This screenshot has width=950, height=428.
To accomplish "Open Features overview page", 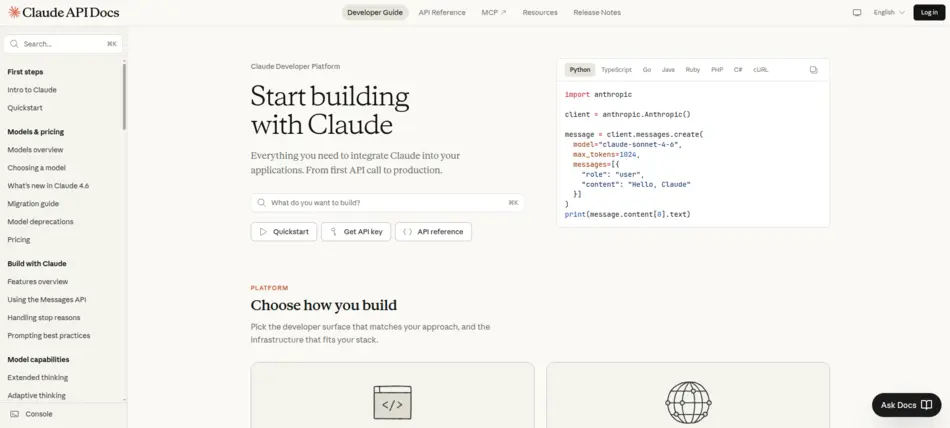I will pos(38,281).
